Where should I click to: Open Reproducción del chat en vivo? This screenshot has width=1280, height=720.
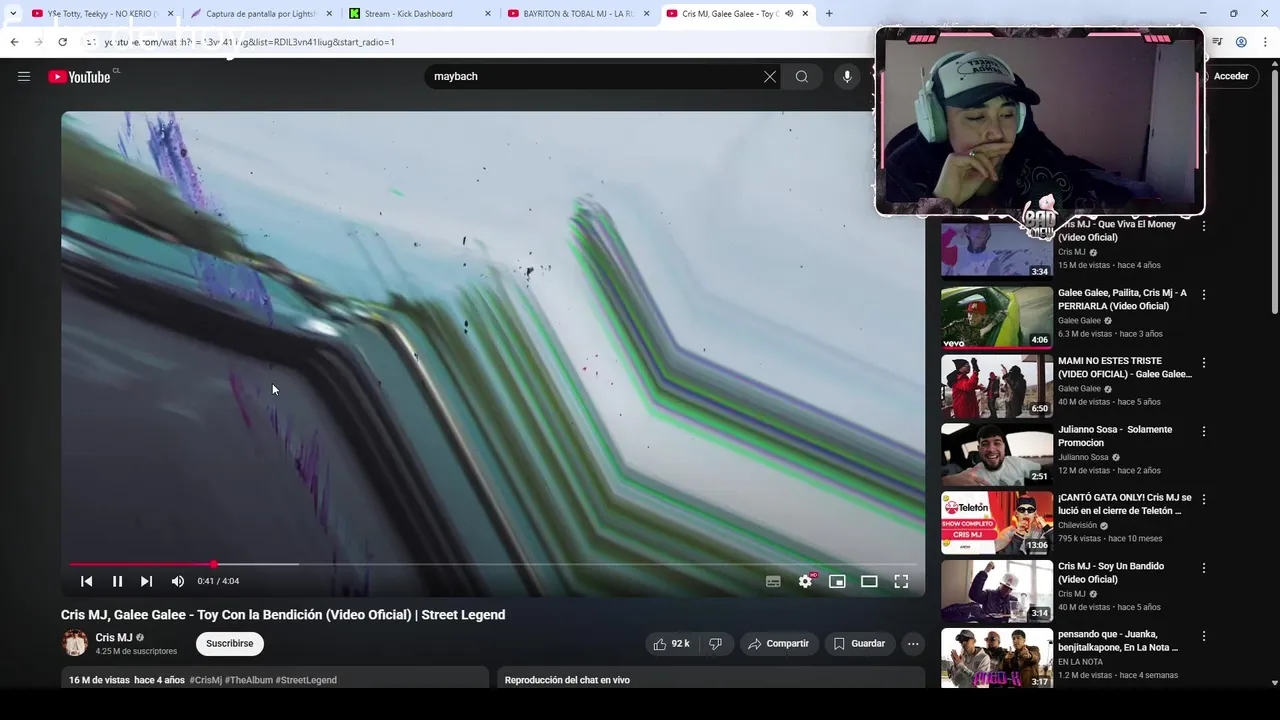click(567, 680)
